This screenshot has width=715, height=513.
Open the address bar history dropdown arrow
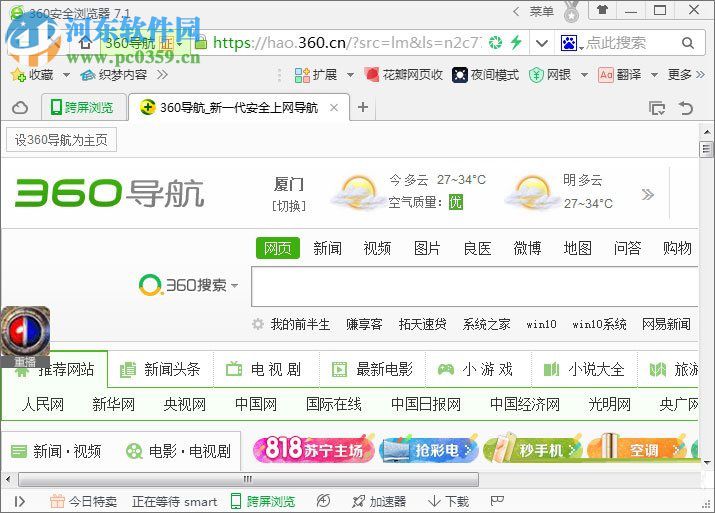pos(542,43)
